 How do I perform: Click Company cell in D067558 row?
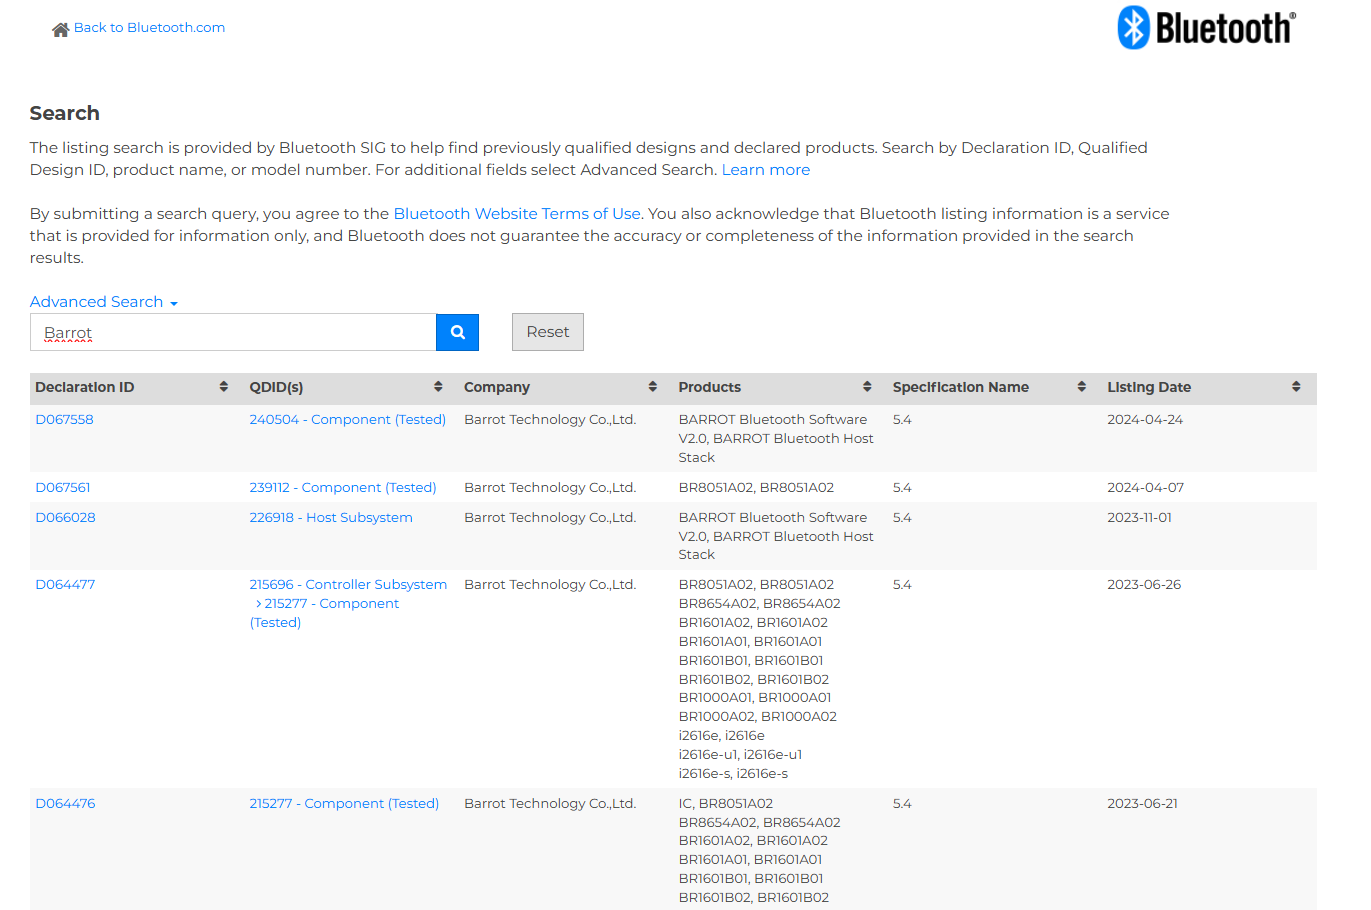pos(550,420)
